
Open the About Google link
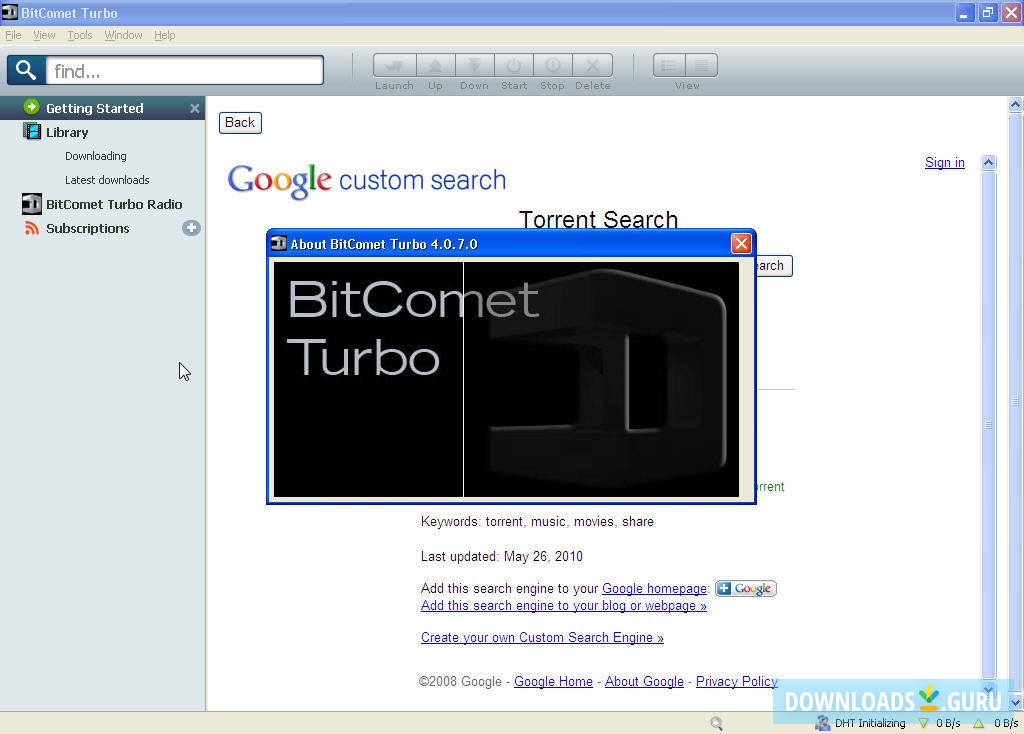point(644,681)
